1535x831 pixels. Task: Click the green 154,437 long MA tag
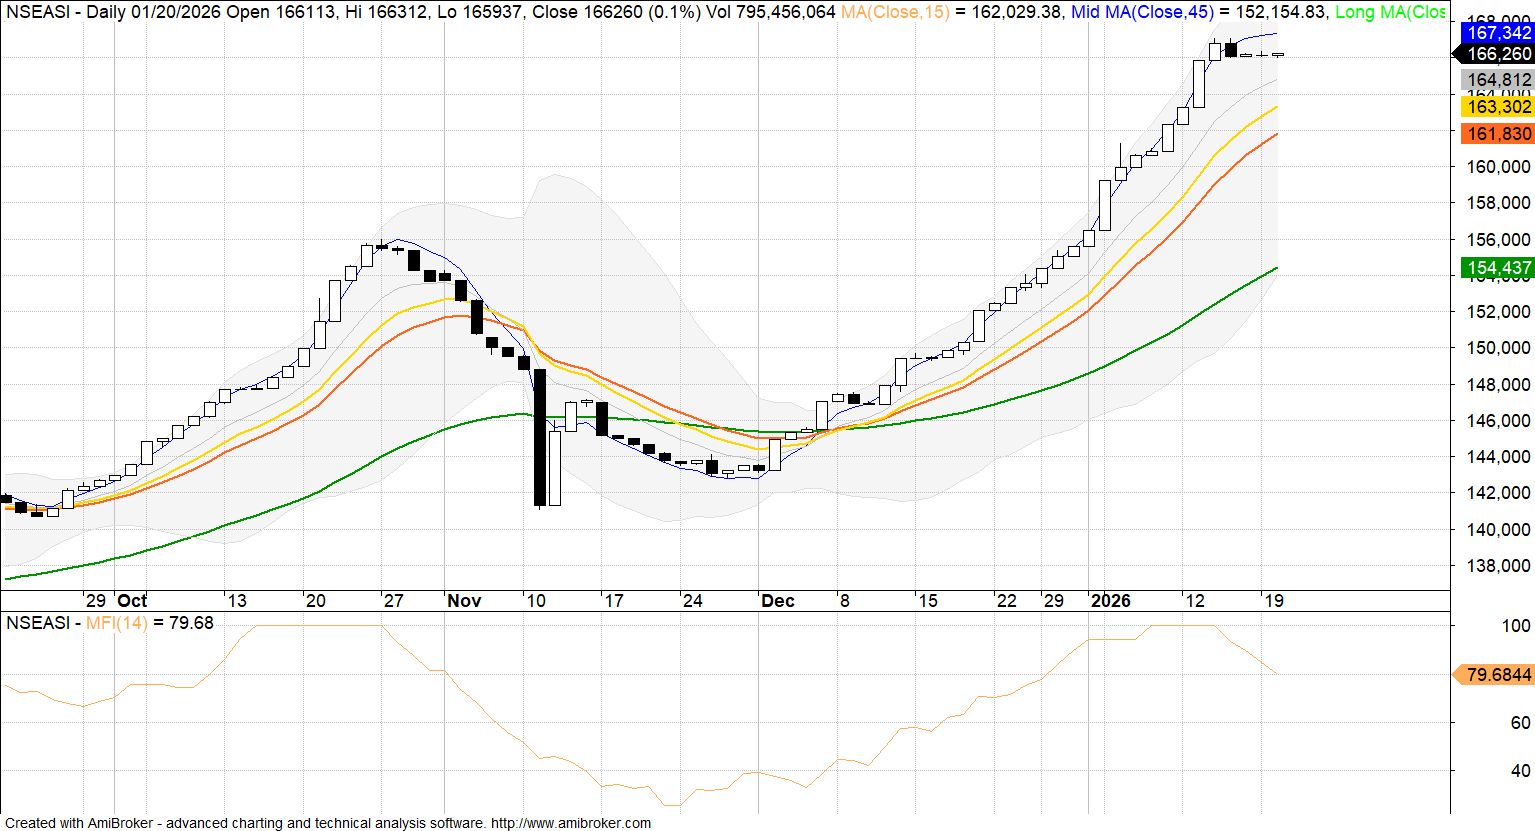(1497, 268)
